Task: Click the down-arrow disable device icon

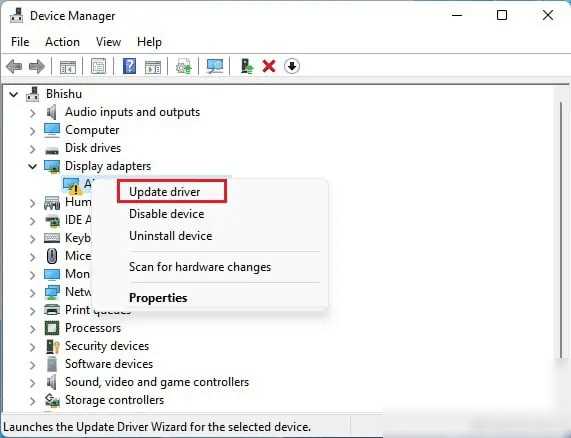Action: (292, 66)
